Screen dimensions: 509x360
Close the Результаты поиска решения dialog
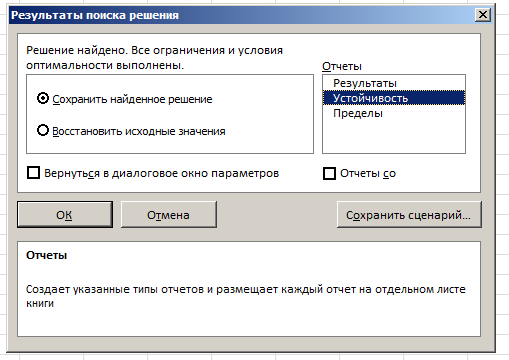pyautogui.click(x=483, y=15)
